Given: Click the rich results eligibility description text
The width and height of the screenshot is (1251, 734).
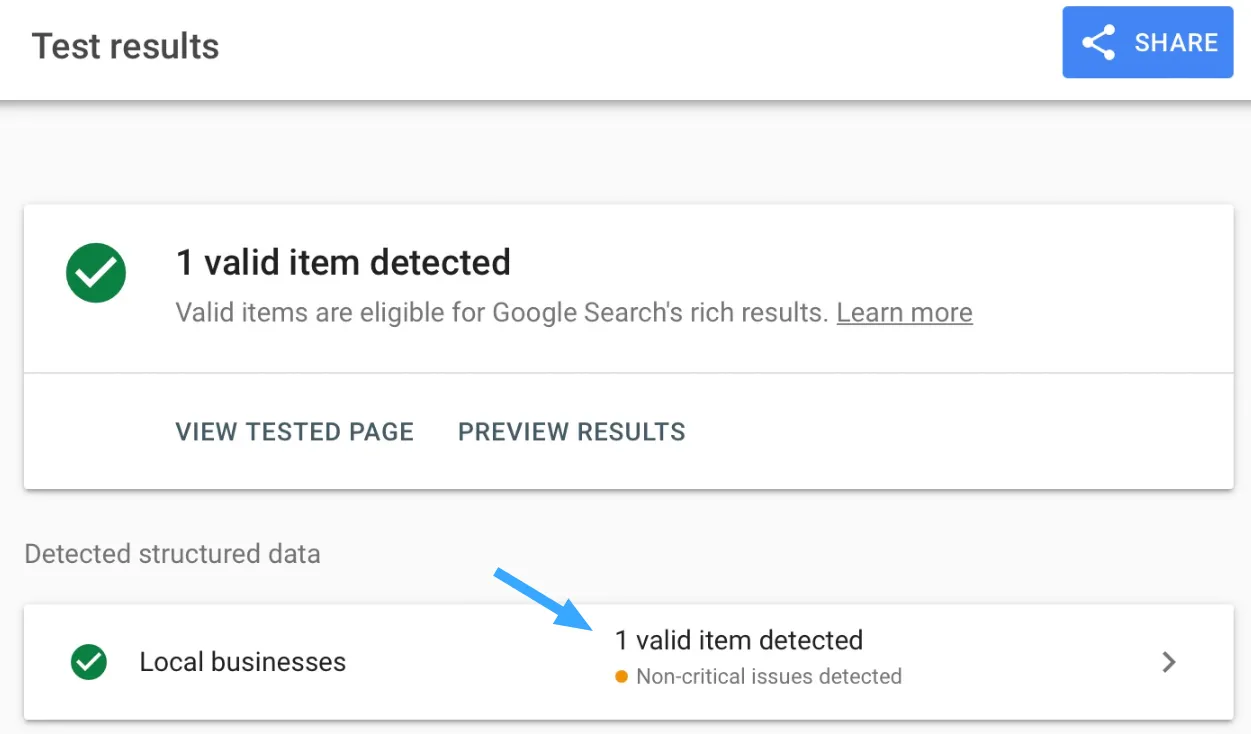Looking at the screenshot, I should (x=503, y=313).
